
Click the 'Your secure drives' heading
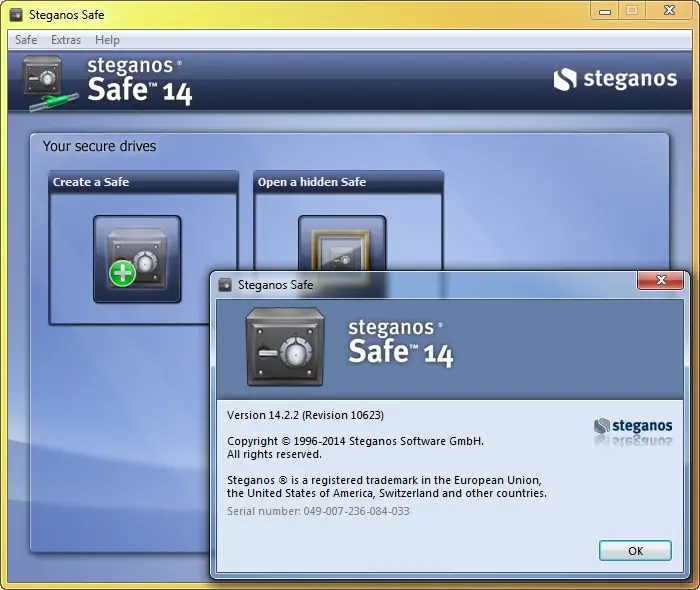(x=99, y=146)
